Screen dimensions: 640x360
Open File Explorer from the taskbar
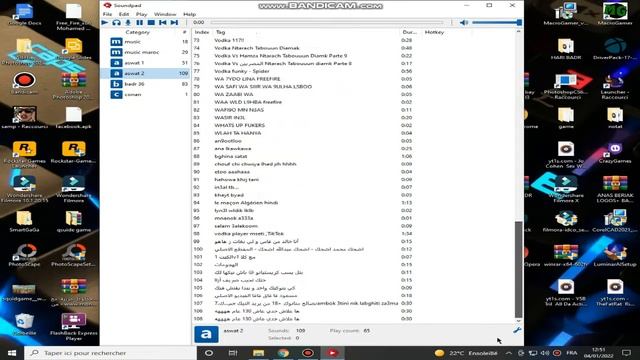pos(258,353)
